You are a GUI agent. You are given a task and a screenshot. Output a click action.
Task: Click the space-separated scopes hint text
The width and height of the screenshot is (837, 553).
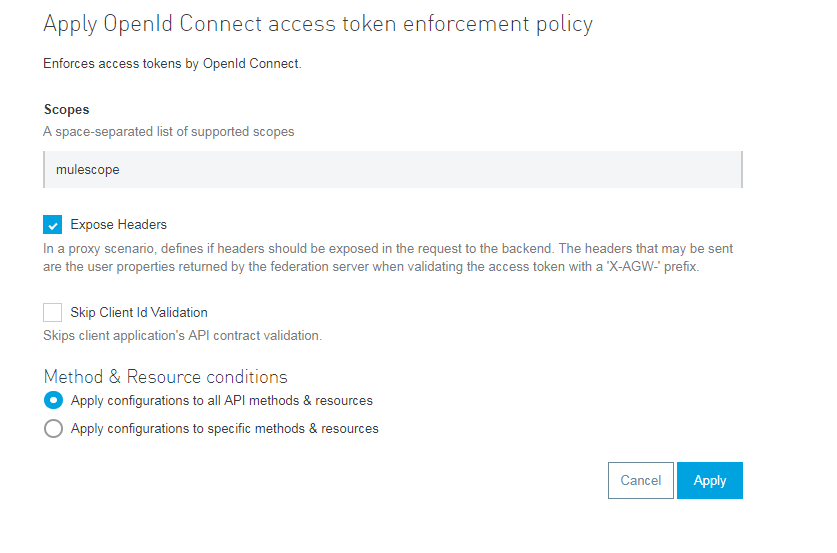168,132
